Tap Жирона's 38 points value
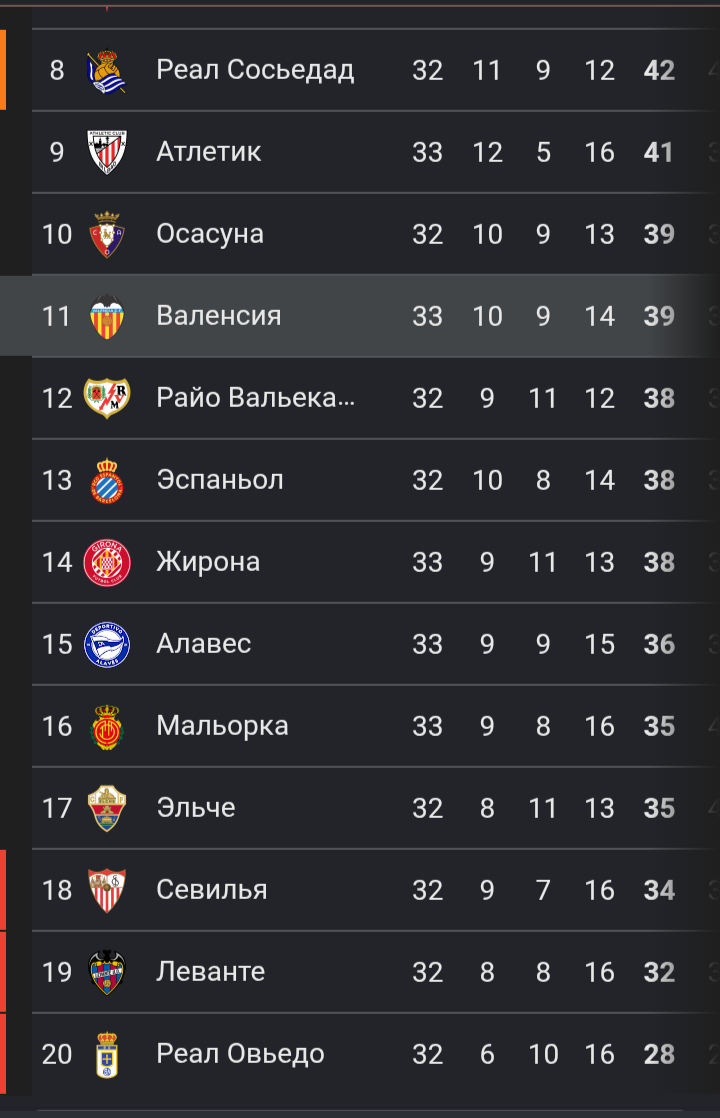Viewport: 720px width, 1118px height. click(659, 562)
